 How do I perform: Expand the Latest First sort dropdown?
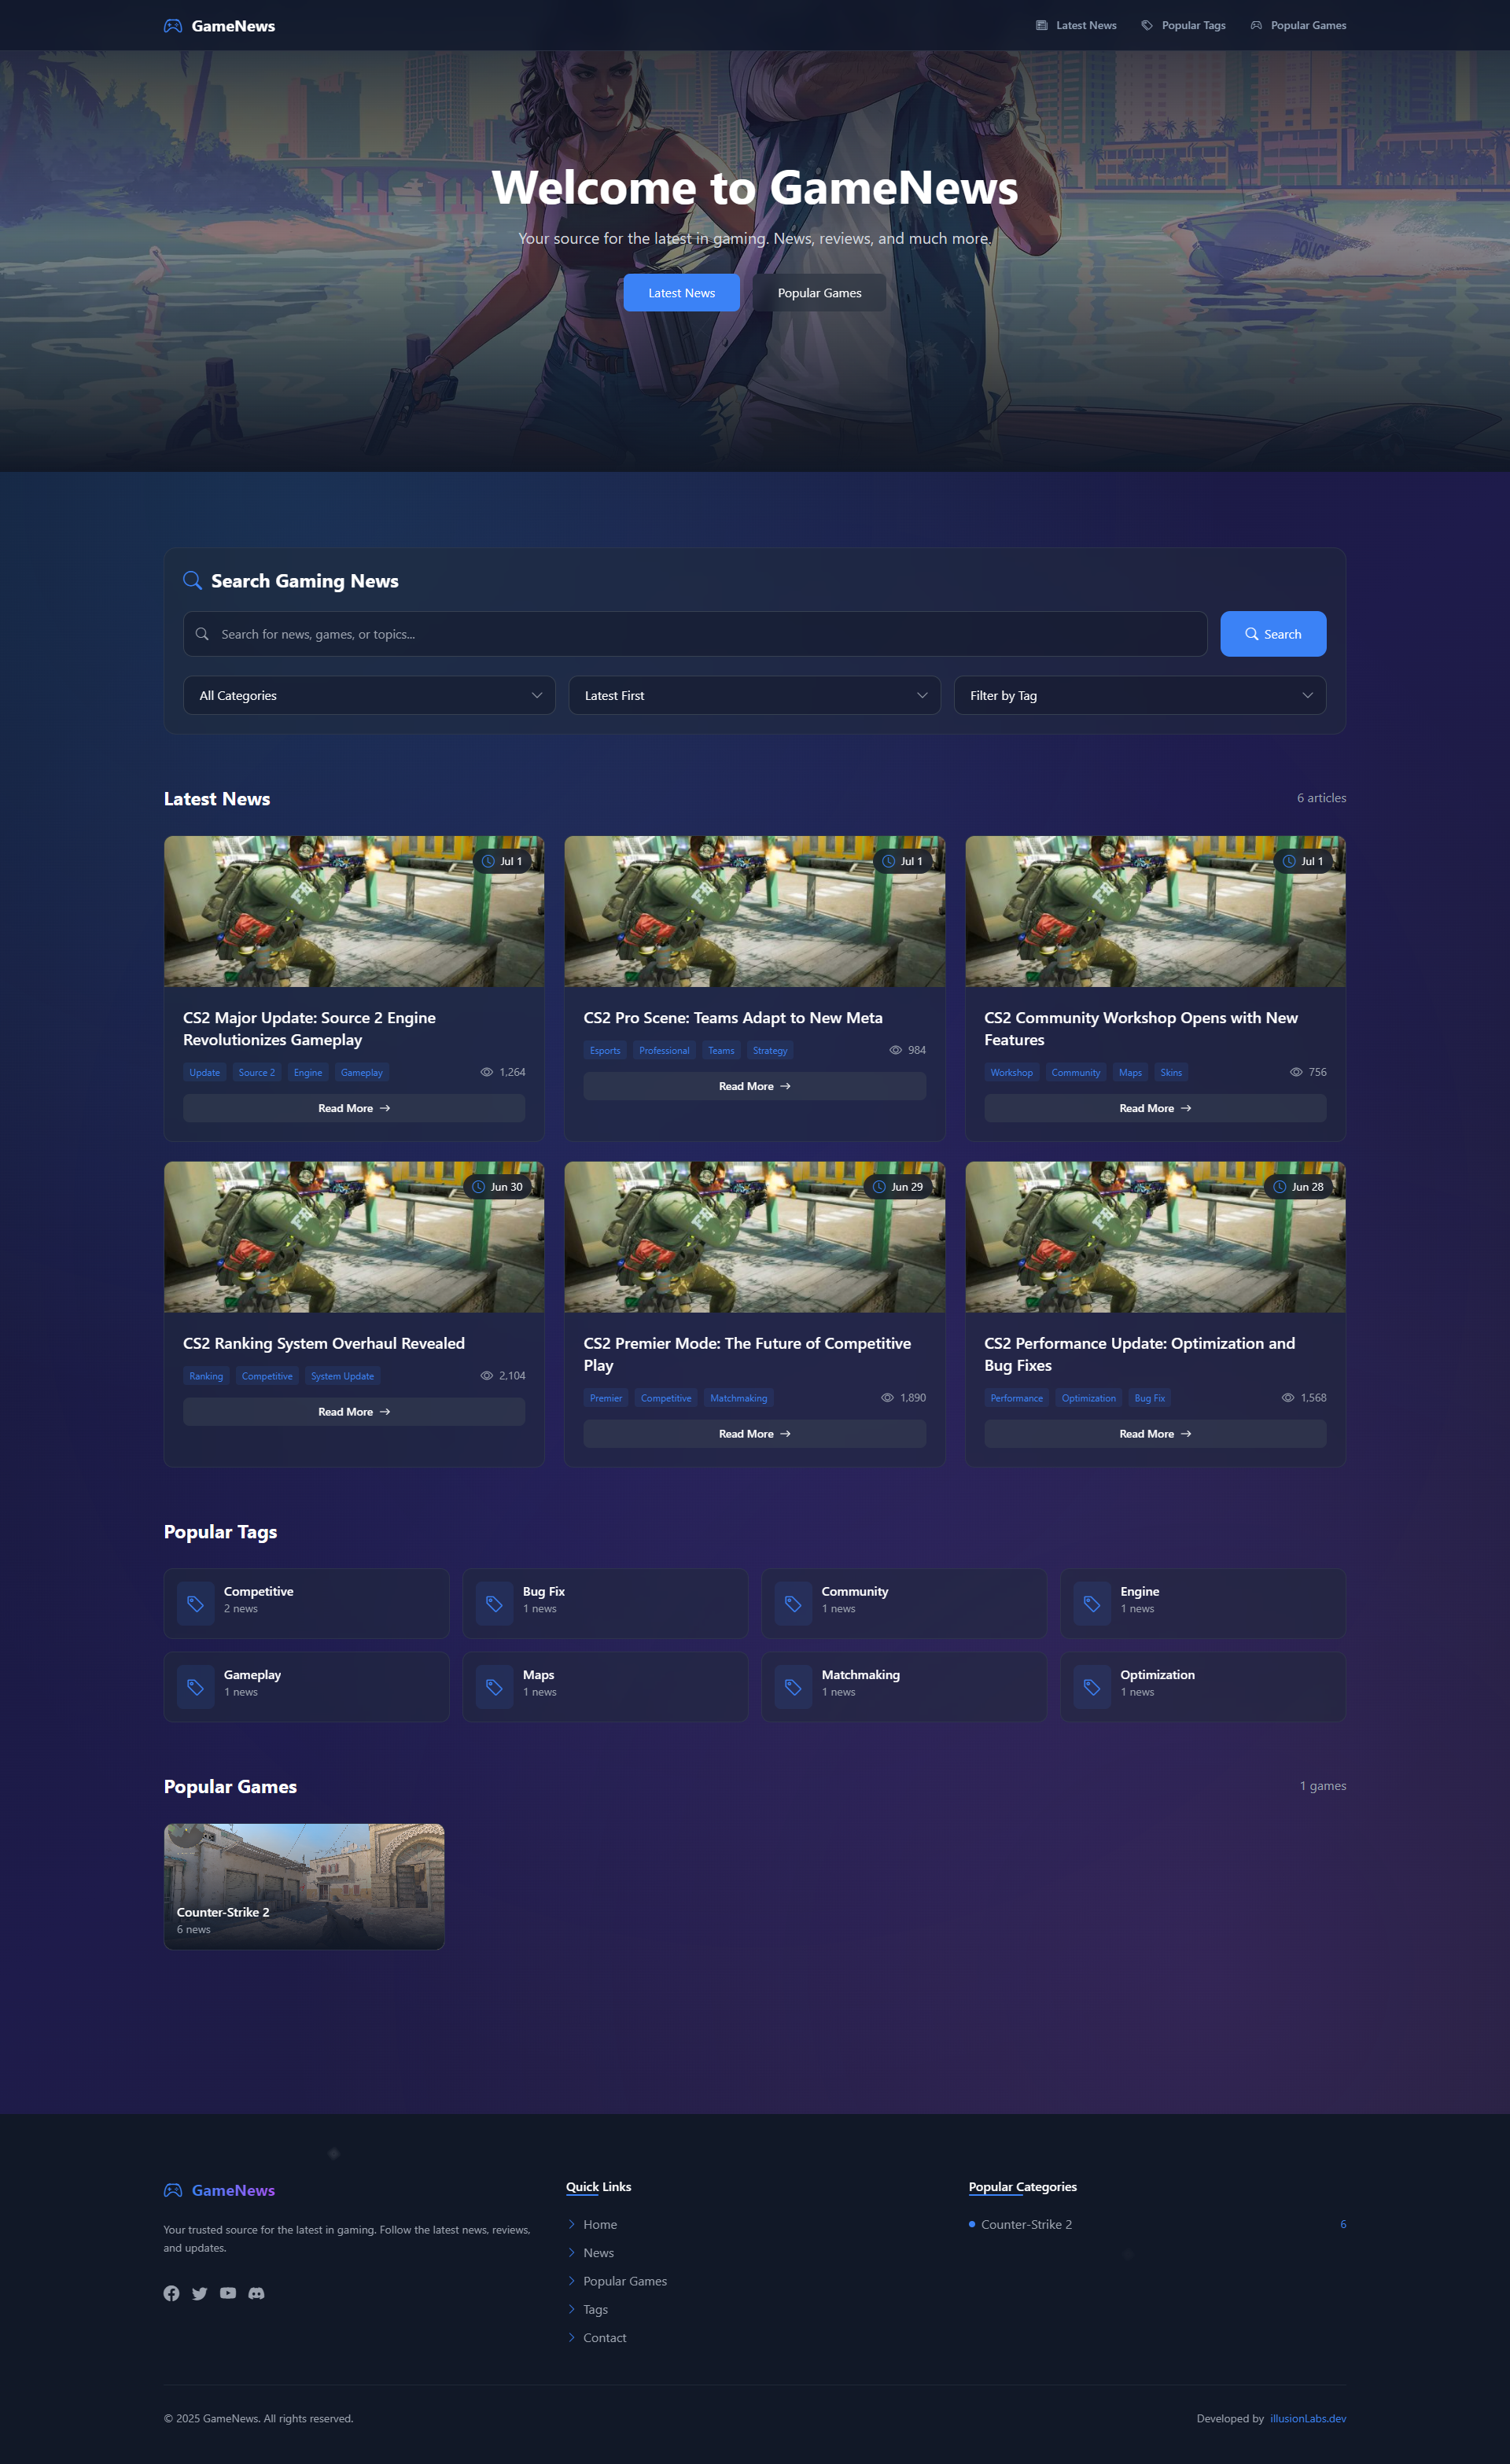click(754, 695)
